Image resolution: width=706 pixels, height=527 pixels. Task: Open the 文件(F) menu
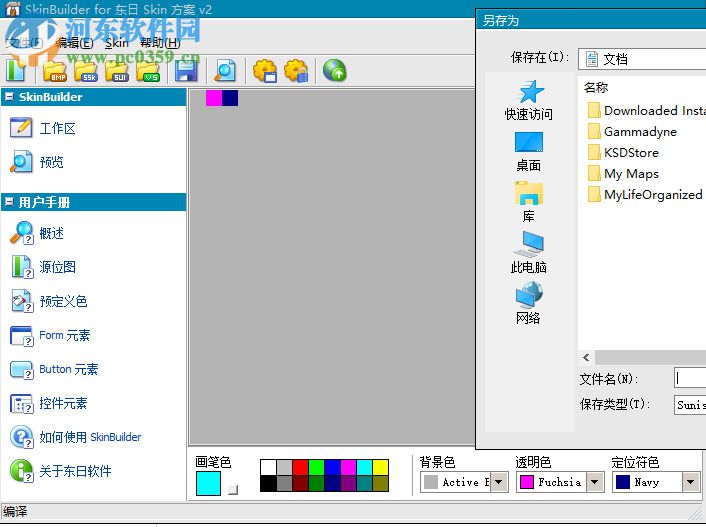pyautogui.click(x=25, y=43)
